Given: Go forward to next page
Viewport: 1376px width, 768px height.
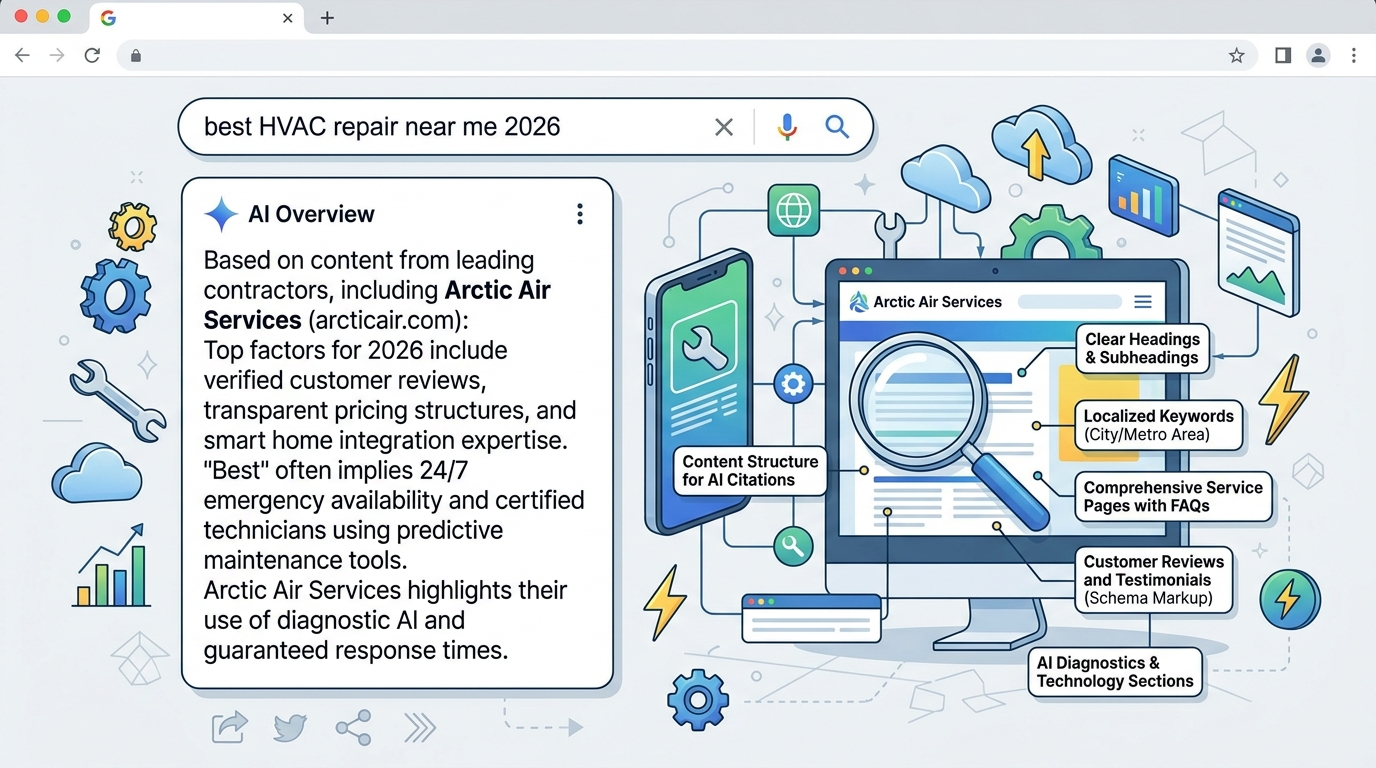Looking at the screenshot, I should [x=57, y=56].
